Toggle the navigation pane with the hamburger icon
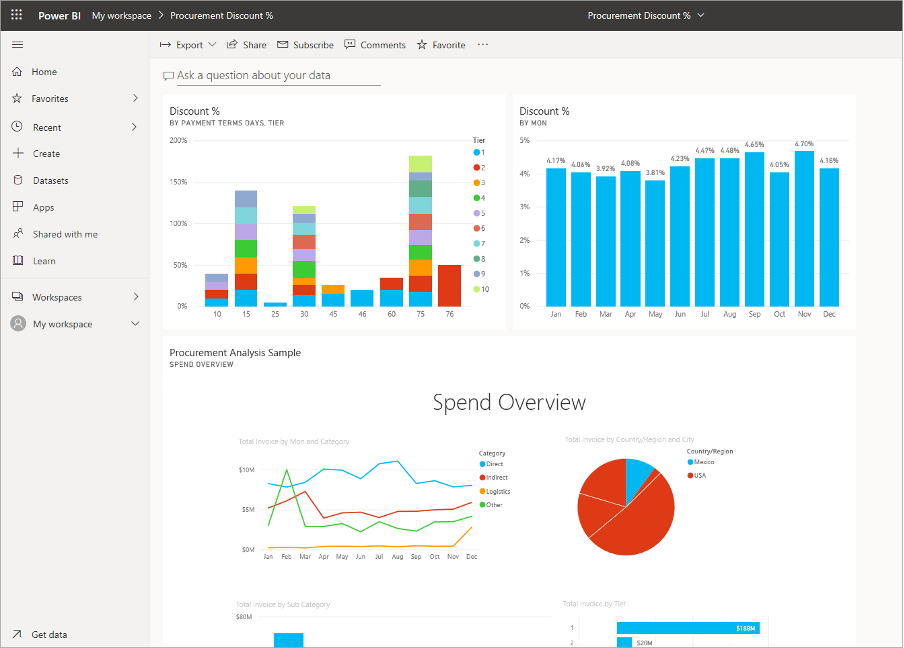The image size is (904, 648). click(16, 44)
